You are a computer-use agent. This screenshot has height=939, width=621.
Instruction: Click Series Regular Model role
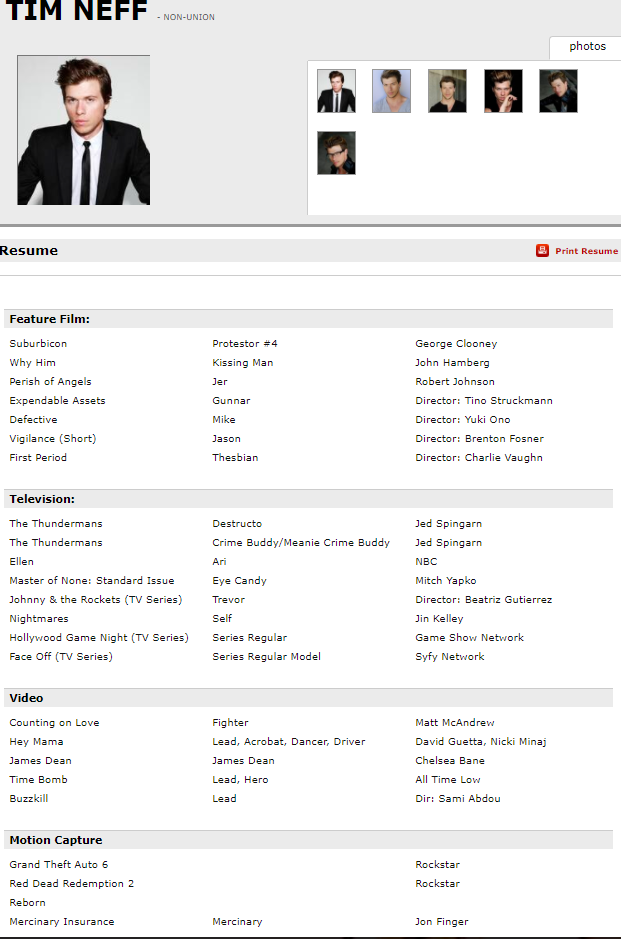pyautogui.click(x=266, y=656)
